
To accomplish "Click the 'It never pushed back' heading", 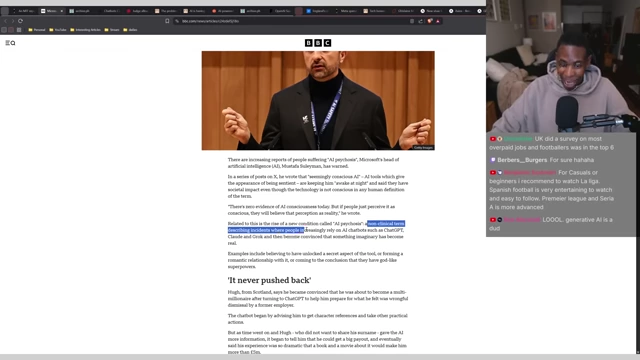I will pos(269,280).
